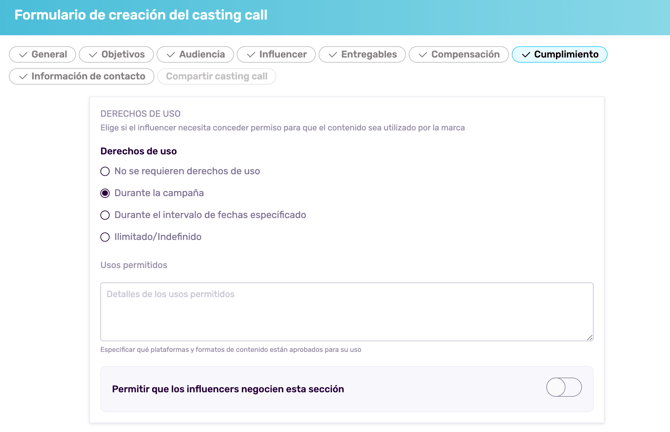Image resolution: width=670 pixels, height=432 pixels.
Task: Select the 'Durante la campaña' radio option
Action: tap(105, 193)
